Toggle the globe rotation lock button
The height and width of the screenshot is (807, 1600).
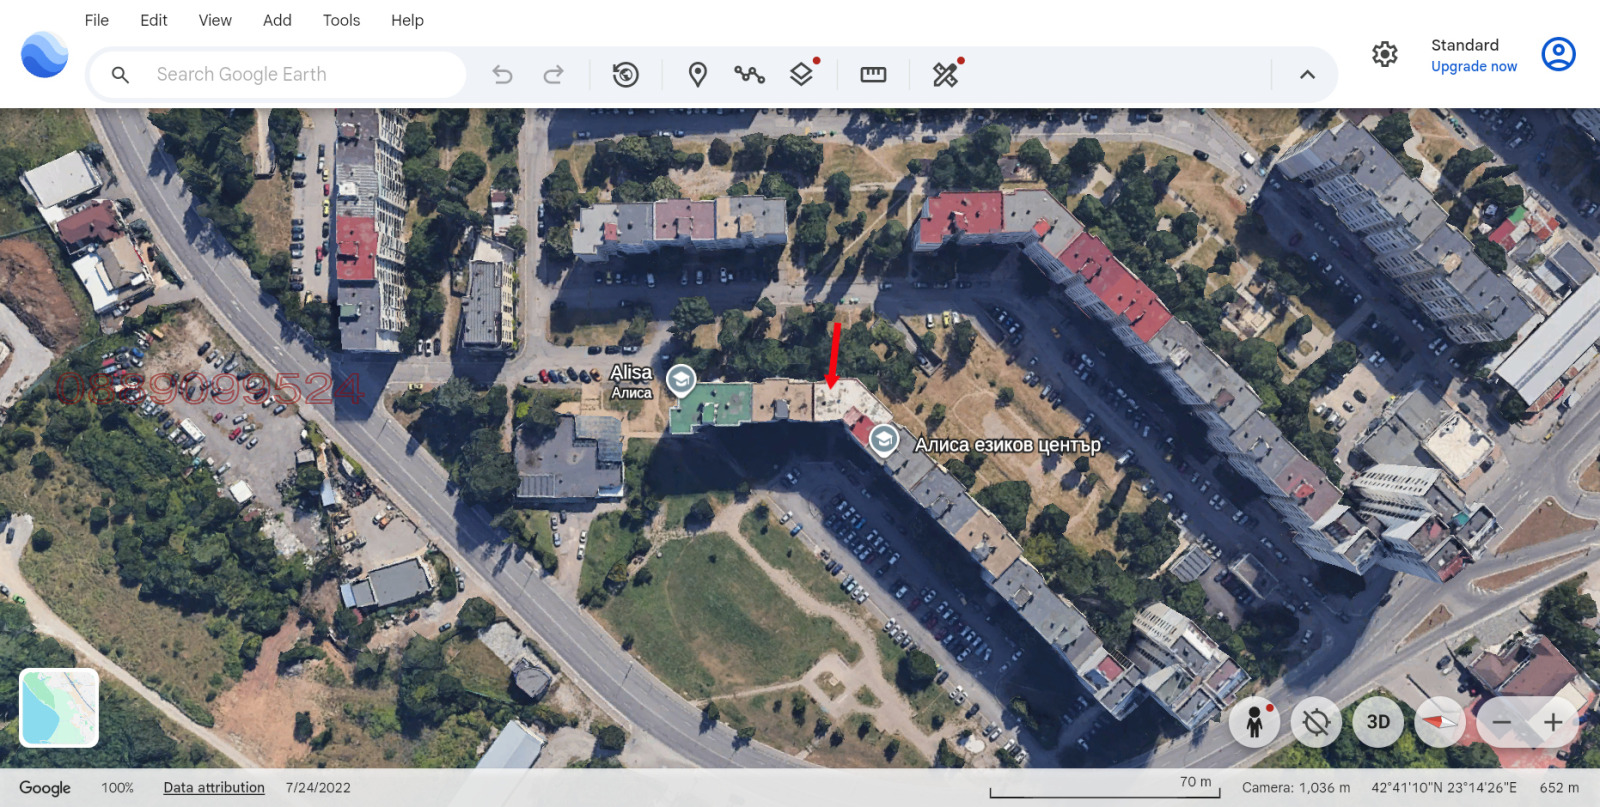point(1316,722)
